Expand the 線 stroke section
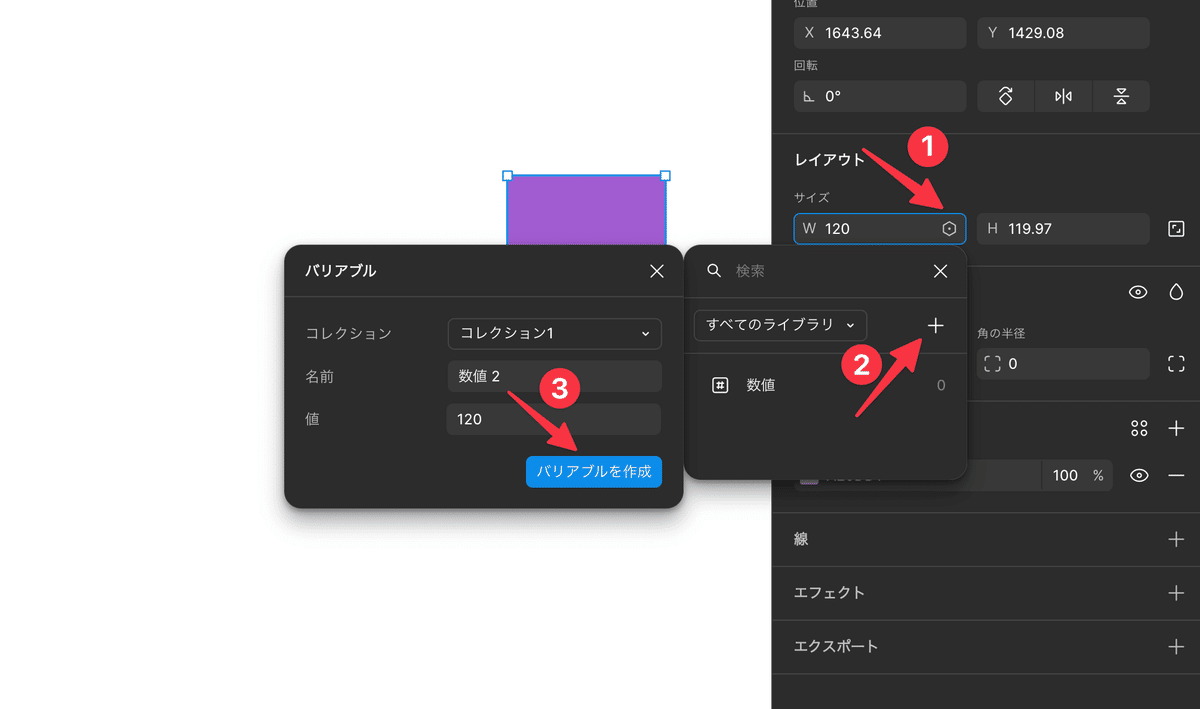Viewport: 1200px width, 709px height. (1176, 540)
